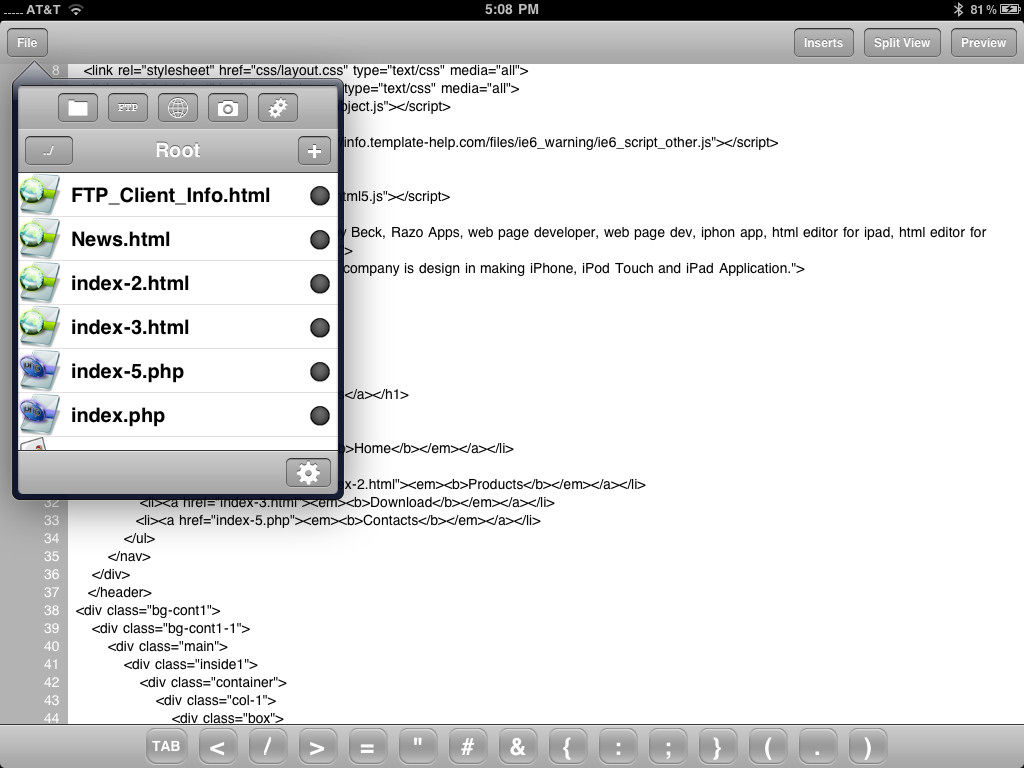Insert period key
The image size is (1024, 768).
pyautogui.click(x=818, y=746)
